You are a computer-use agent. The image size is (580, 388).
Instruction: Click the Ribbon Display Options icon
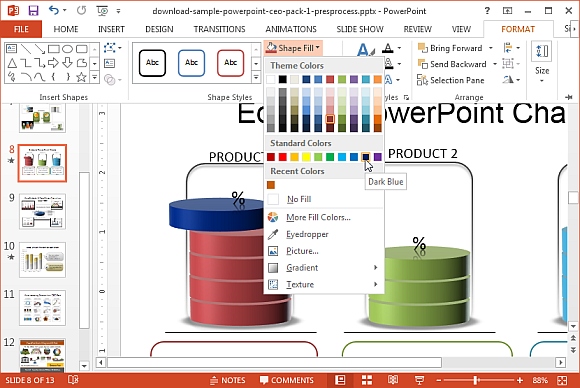tap(508, 11)
